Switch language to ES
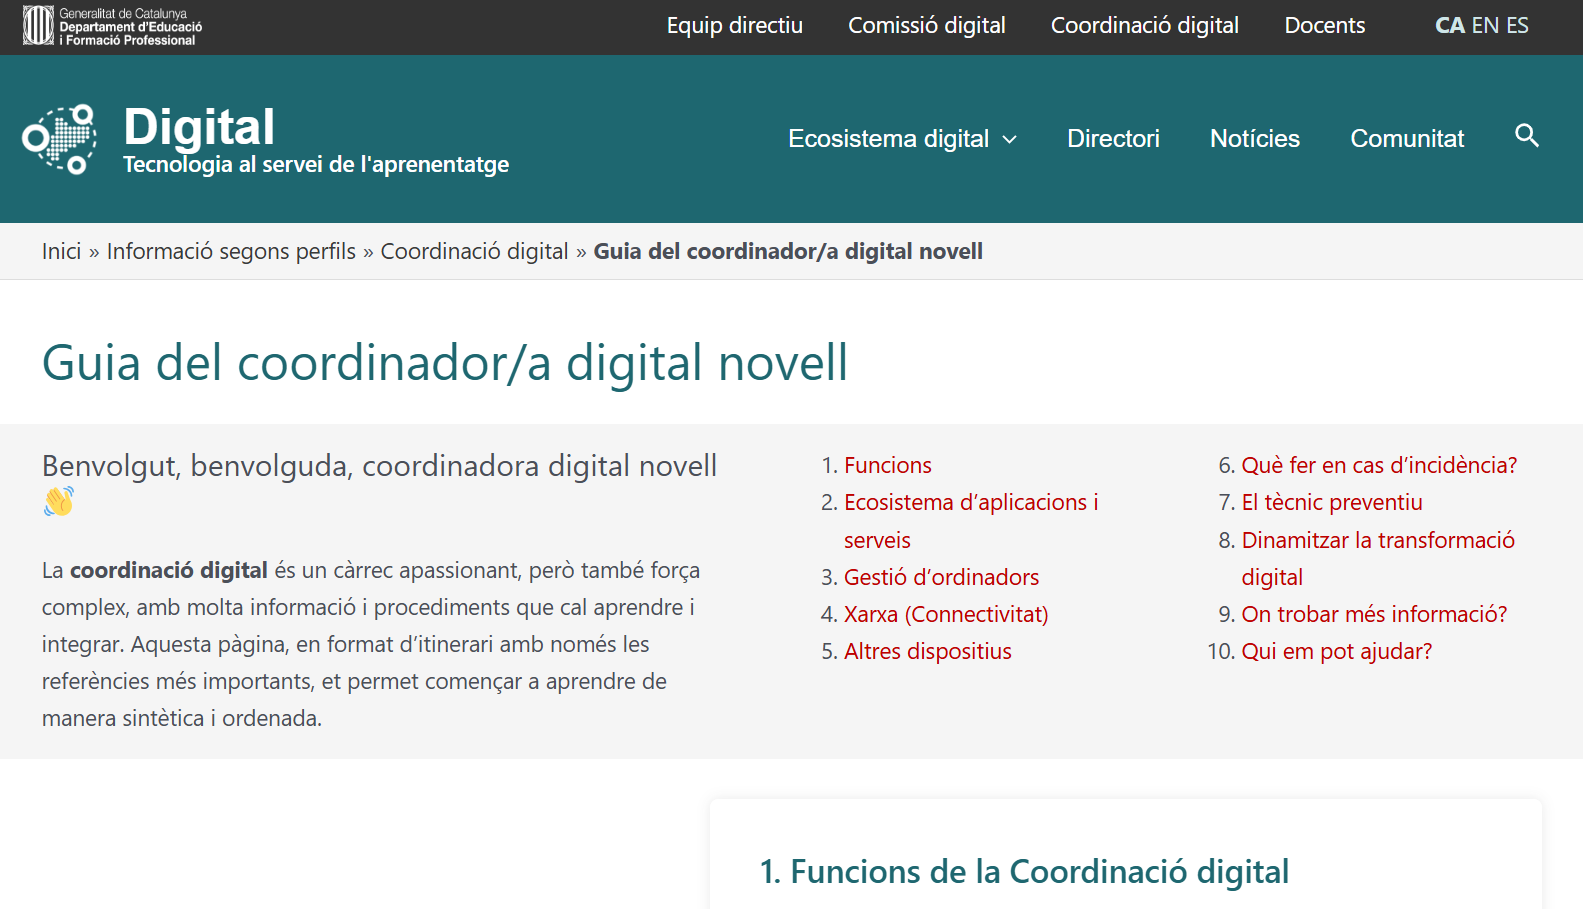 pyautogui.click(x=1517, y=26)
